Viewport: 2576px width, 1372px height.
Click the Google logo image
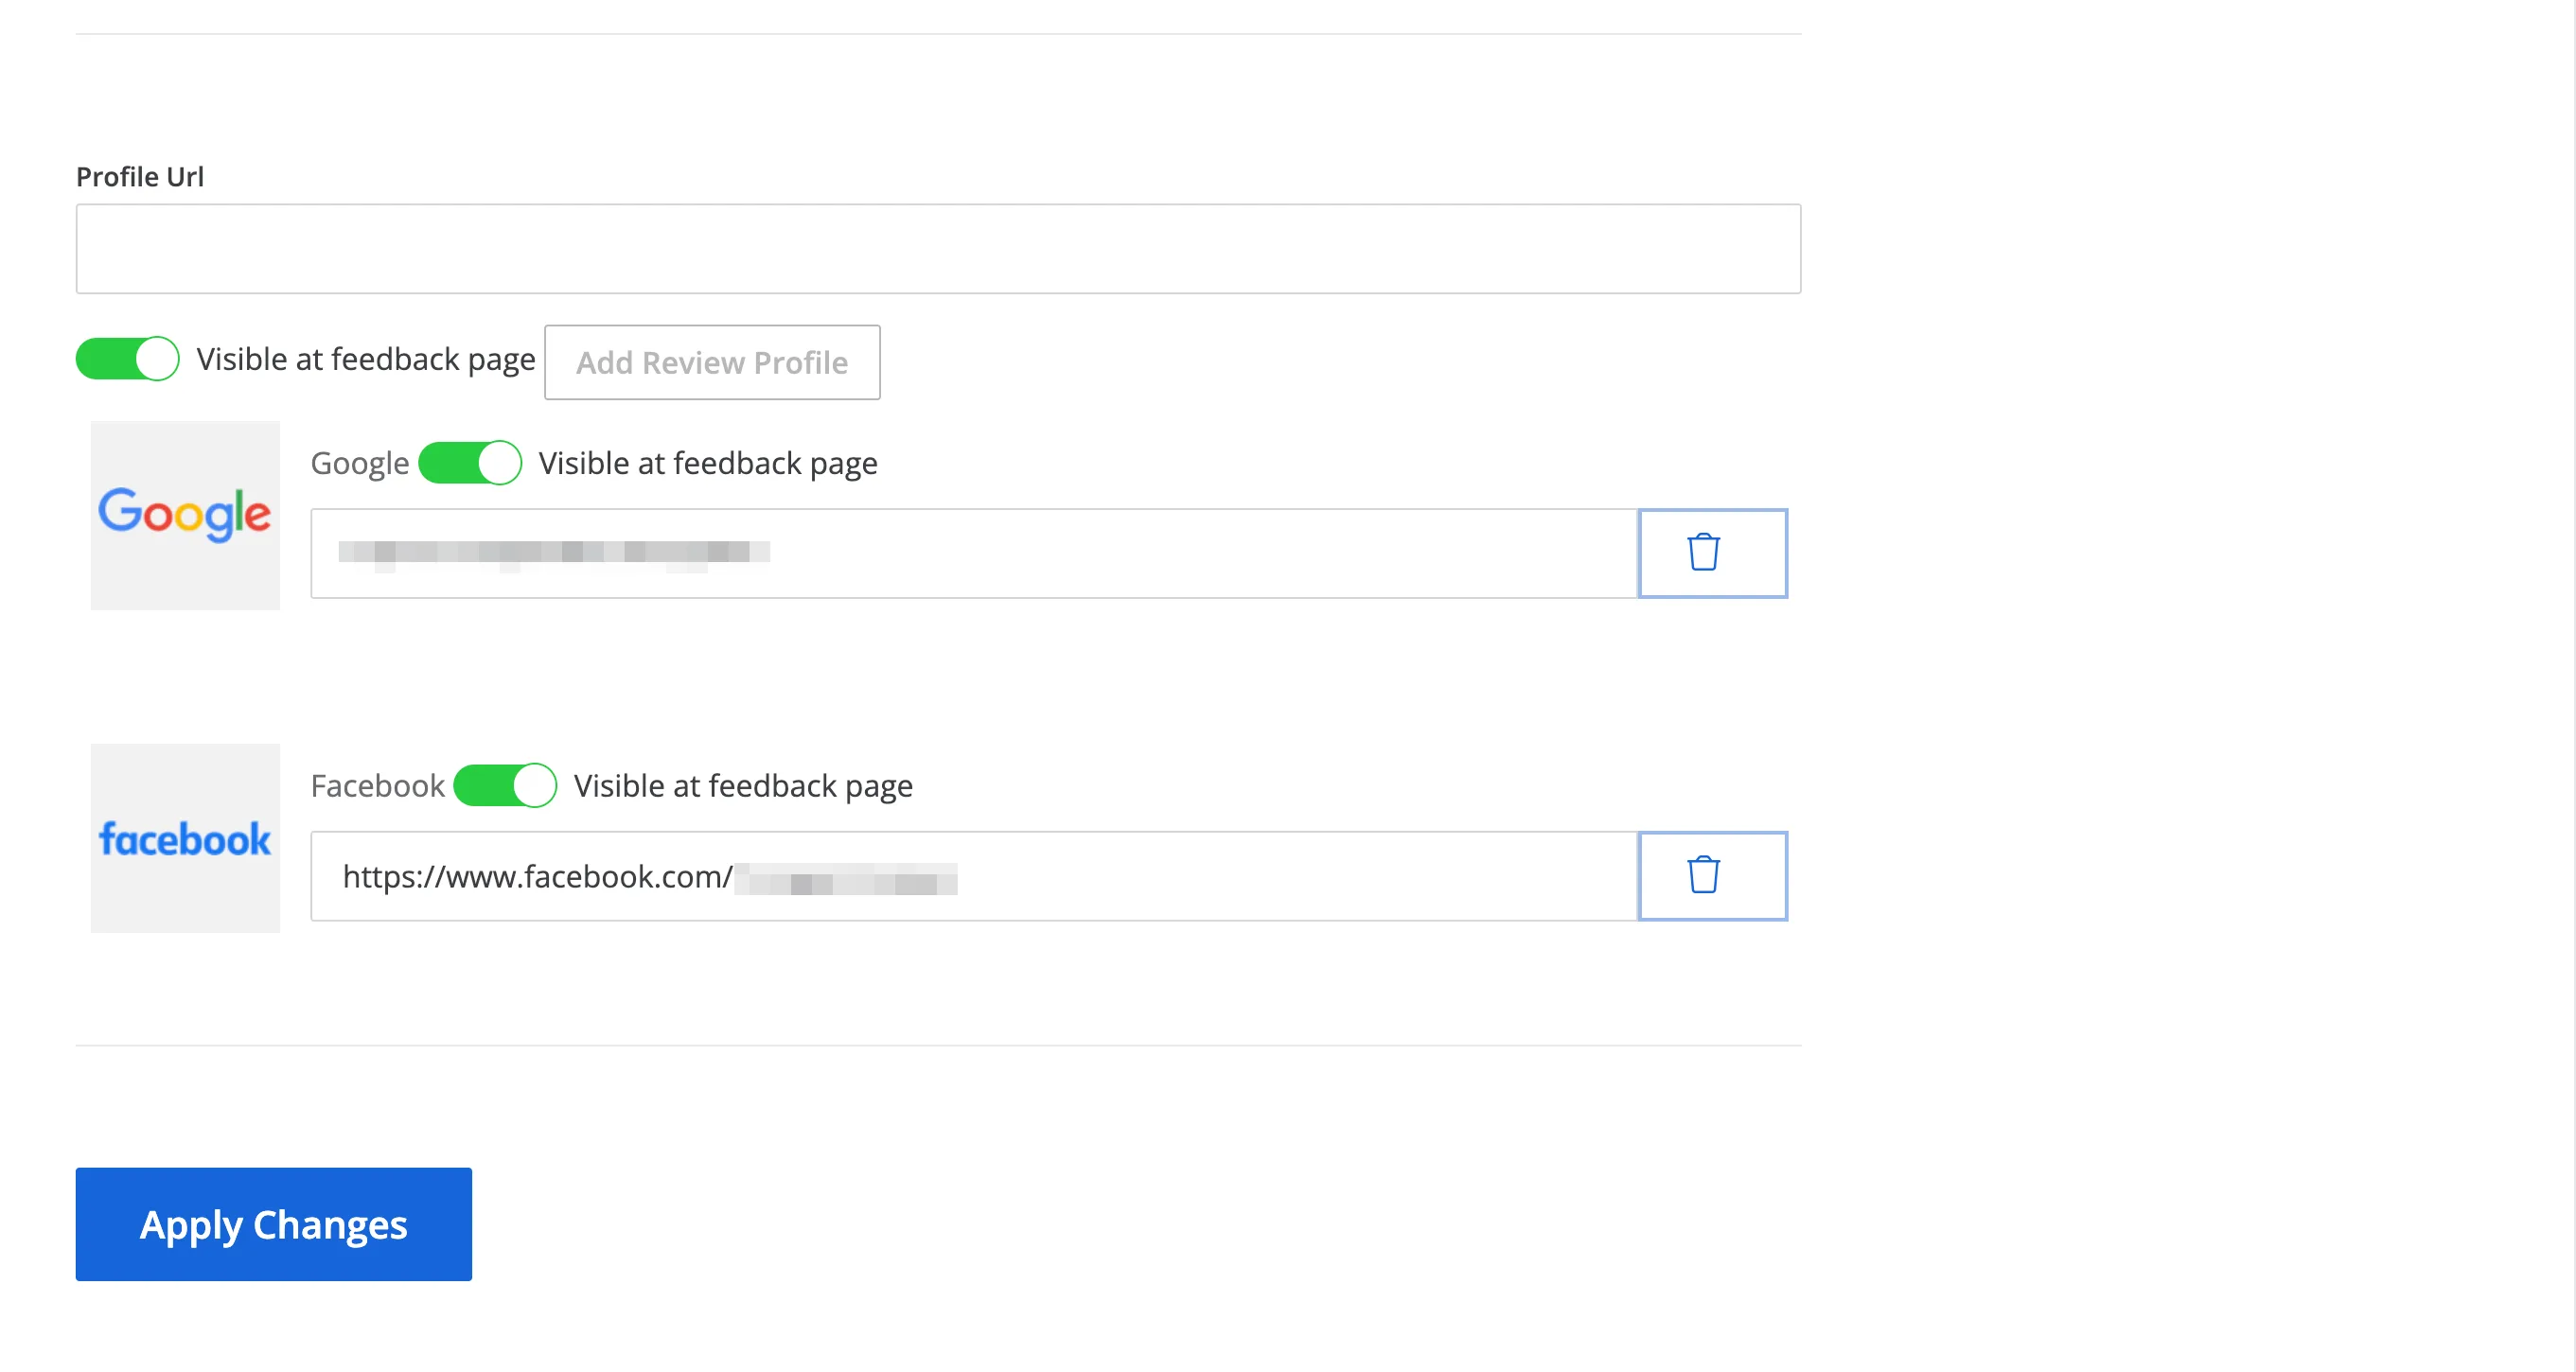[x=185, y=515]
